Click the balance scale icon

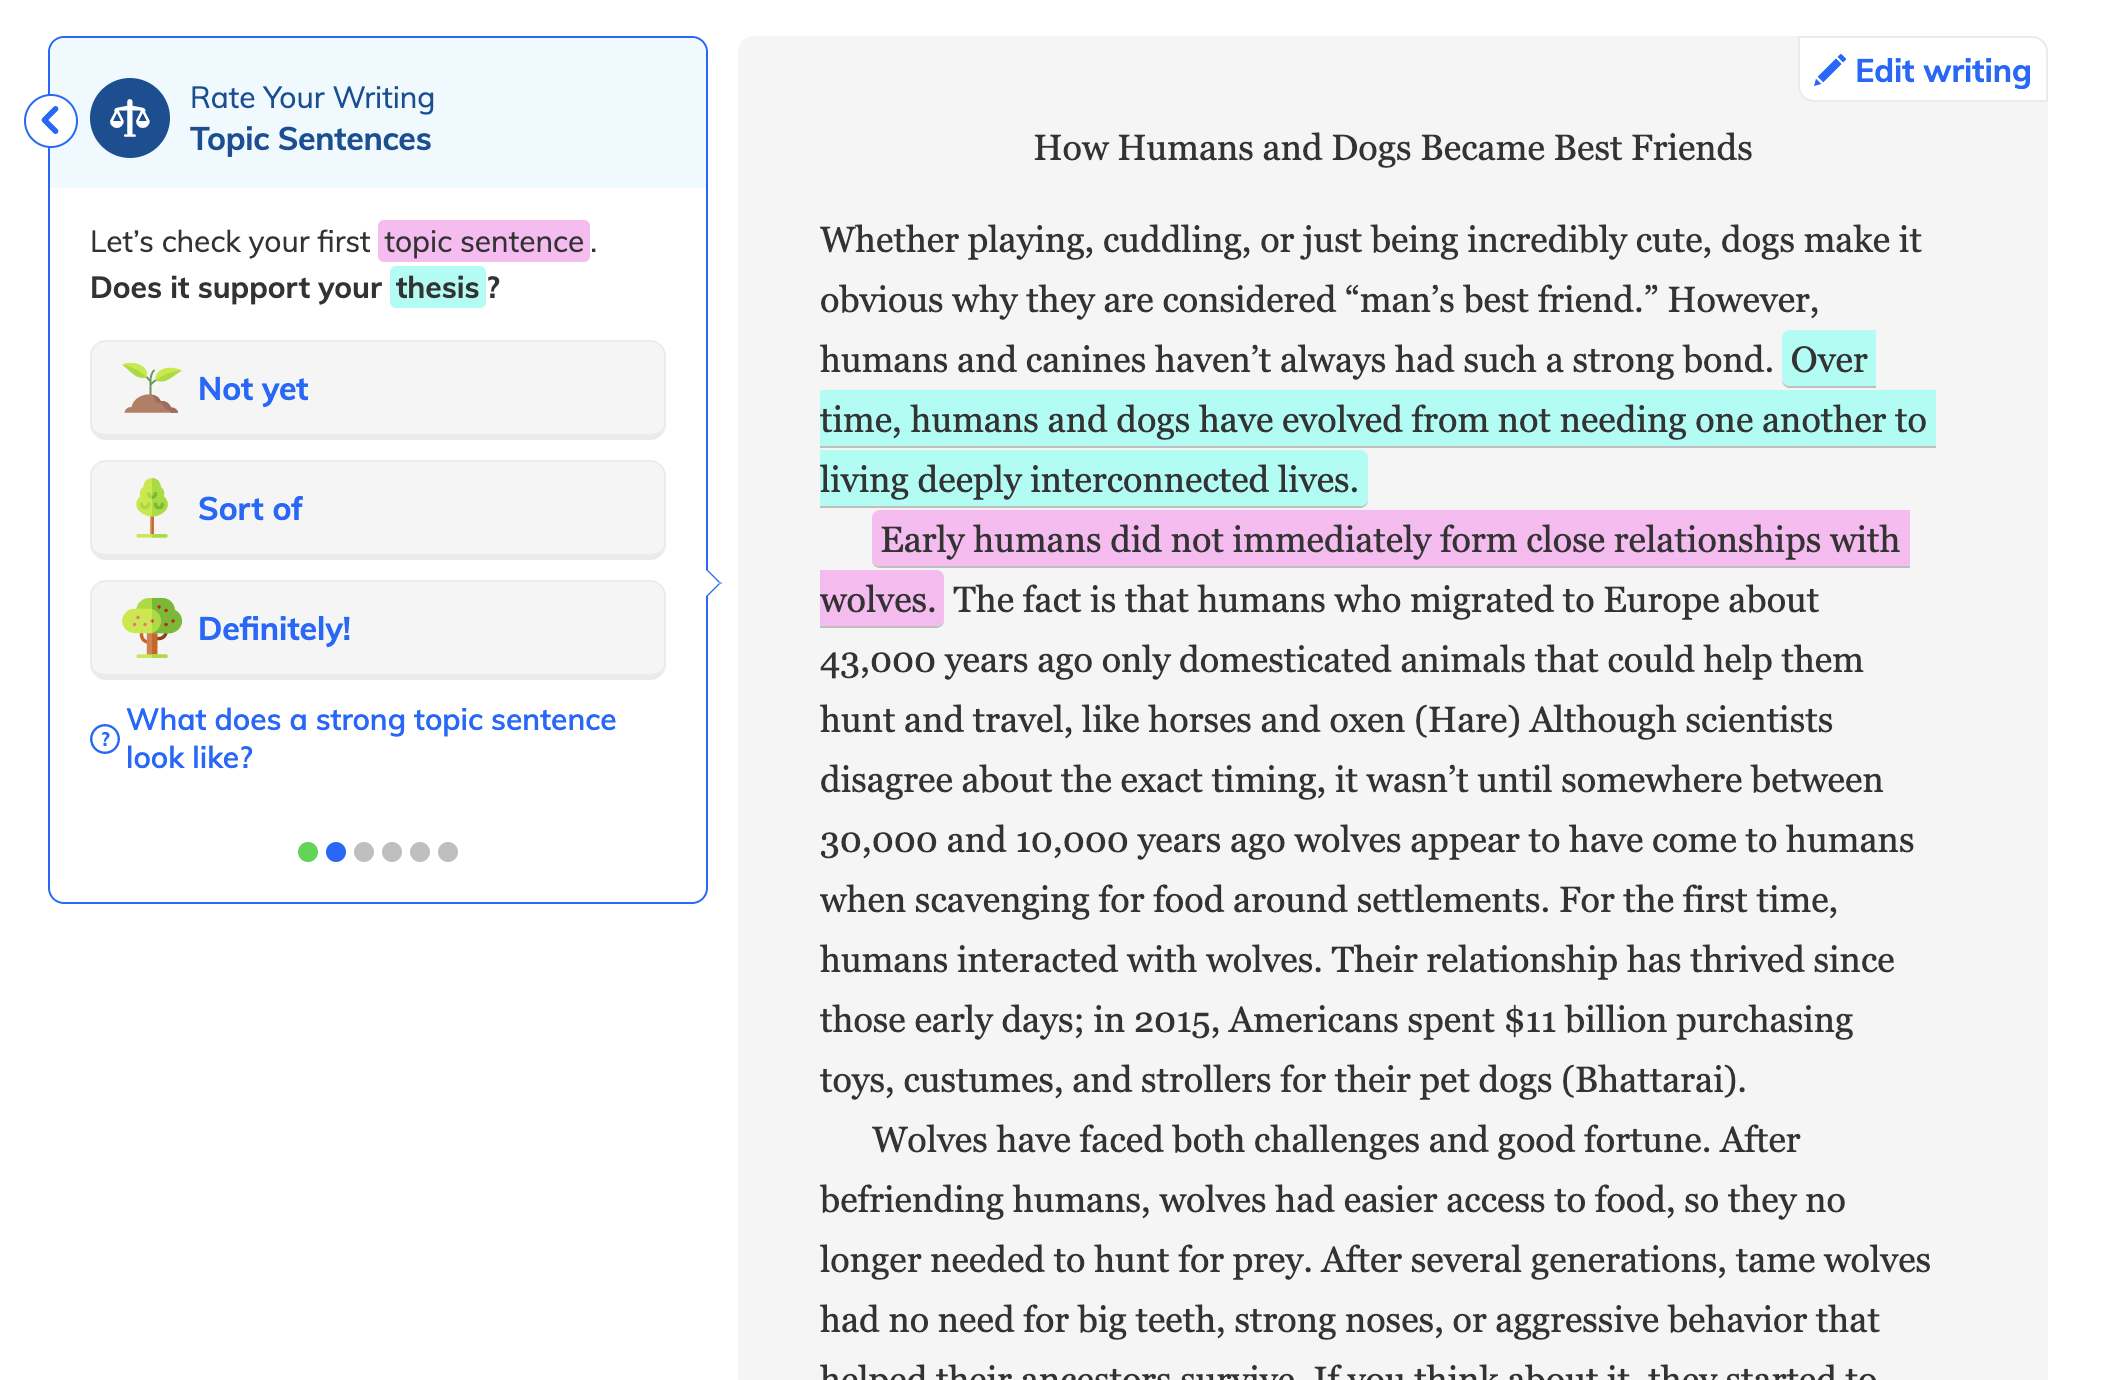(x=130, y=119)
